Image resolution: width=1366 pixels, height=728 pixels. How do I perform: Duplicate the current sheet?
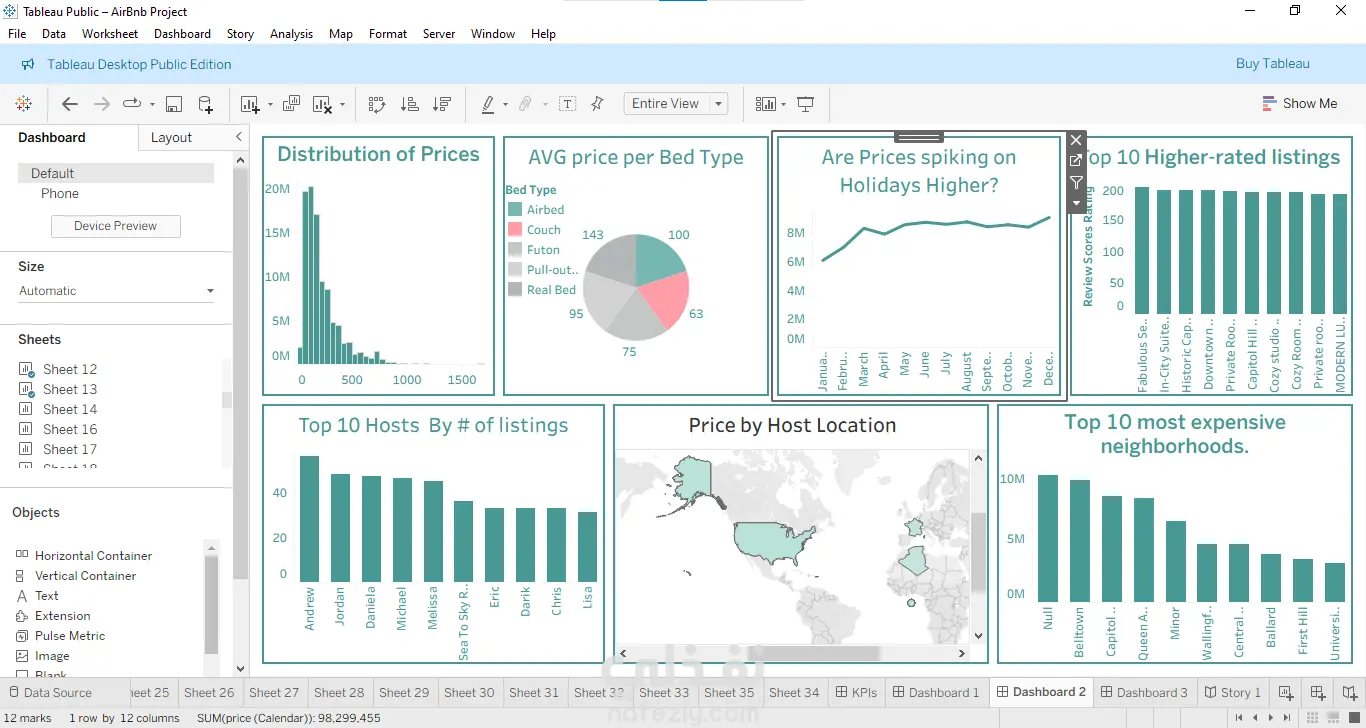291,104
